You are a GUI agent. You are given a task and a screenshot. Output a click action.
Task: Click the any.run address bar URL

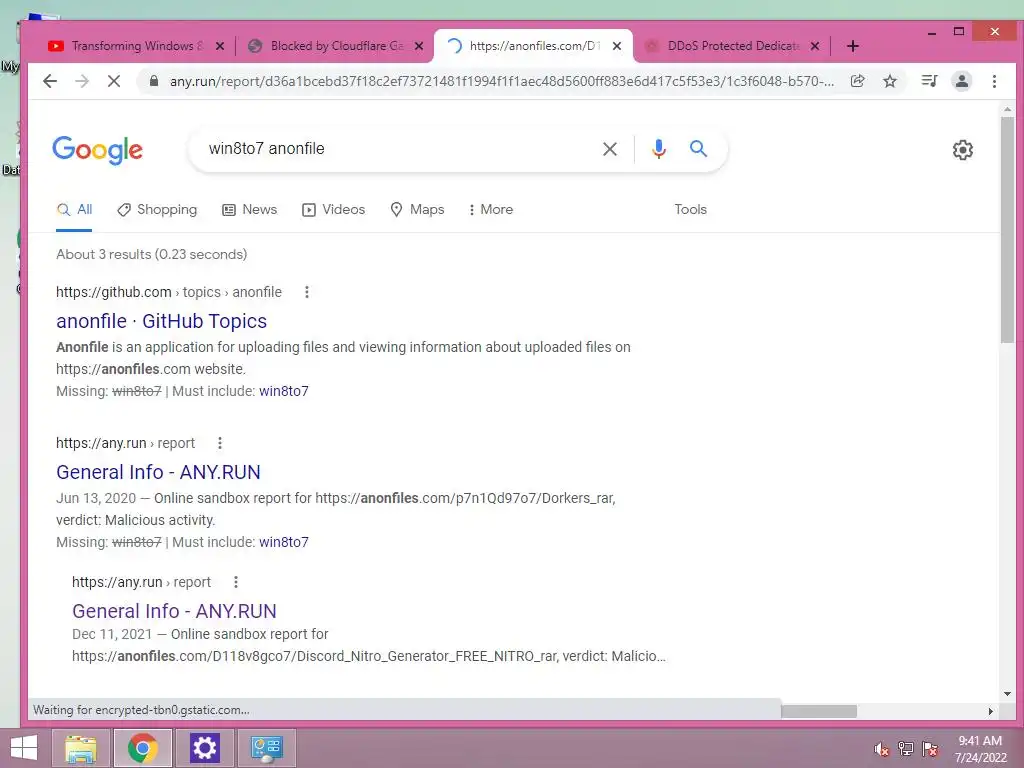[502, 81]
